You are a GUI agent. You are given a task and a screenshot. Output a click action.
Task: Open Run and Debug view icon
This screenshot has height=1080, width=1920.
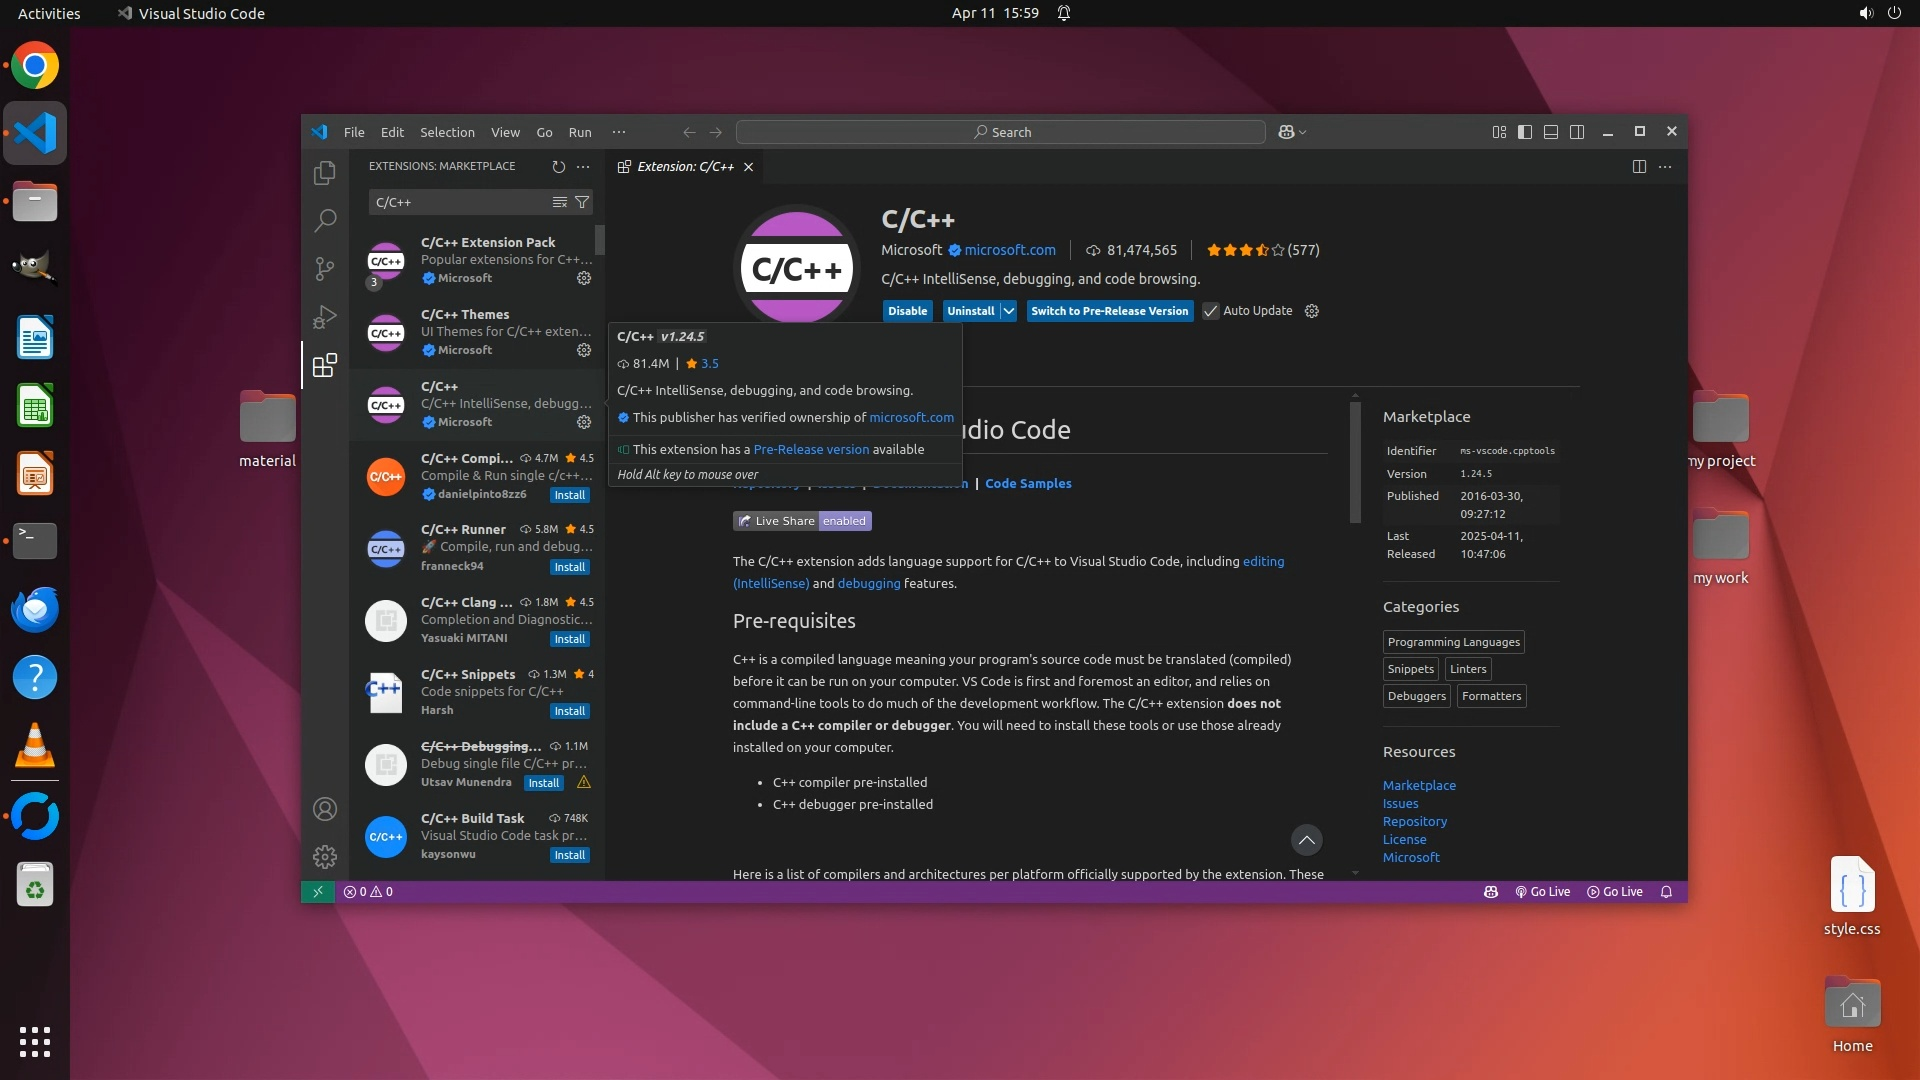(324, 317)
